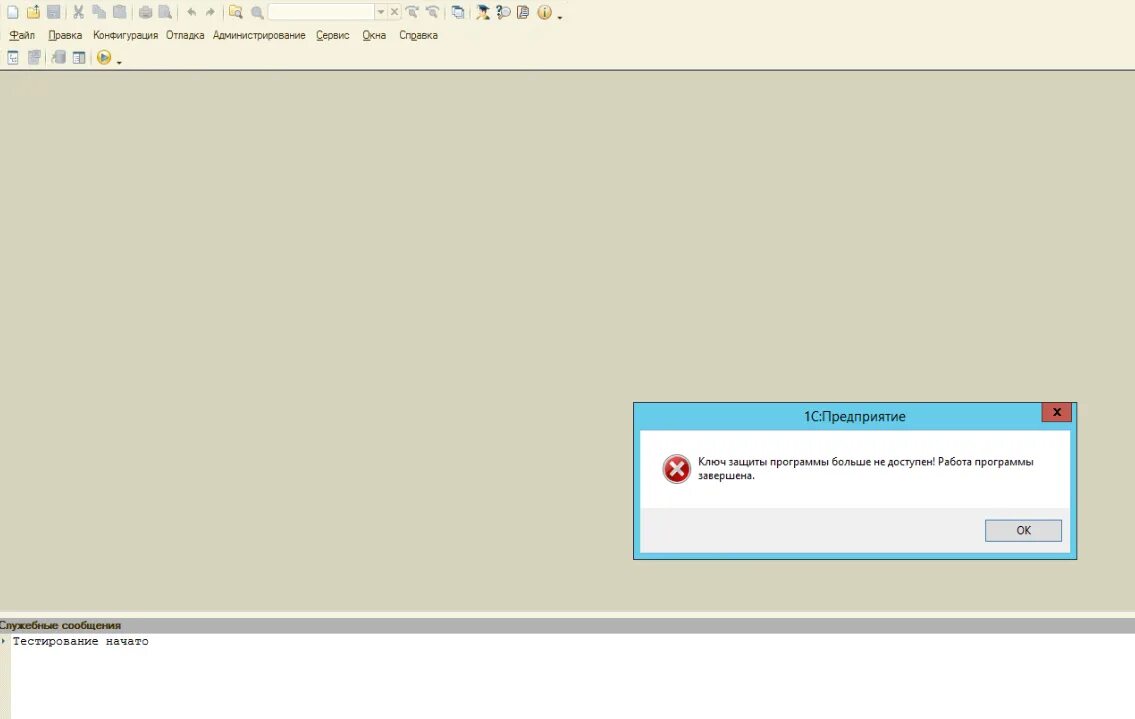Click the table layout icon in second toolbar
This screenshot has height=719, width=1135.
click(x=79, y=57)
